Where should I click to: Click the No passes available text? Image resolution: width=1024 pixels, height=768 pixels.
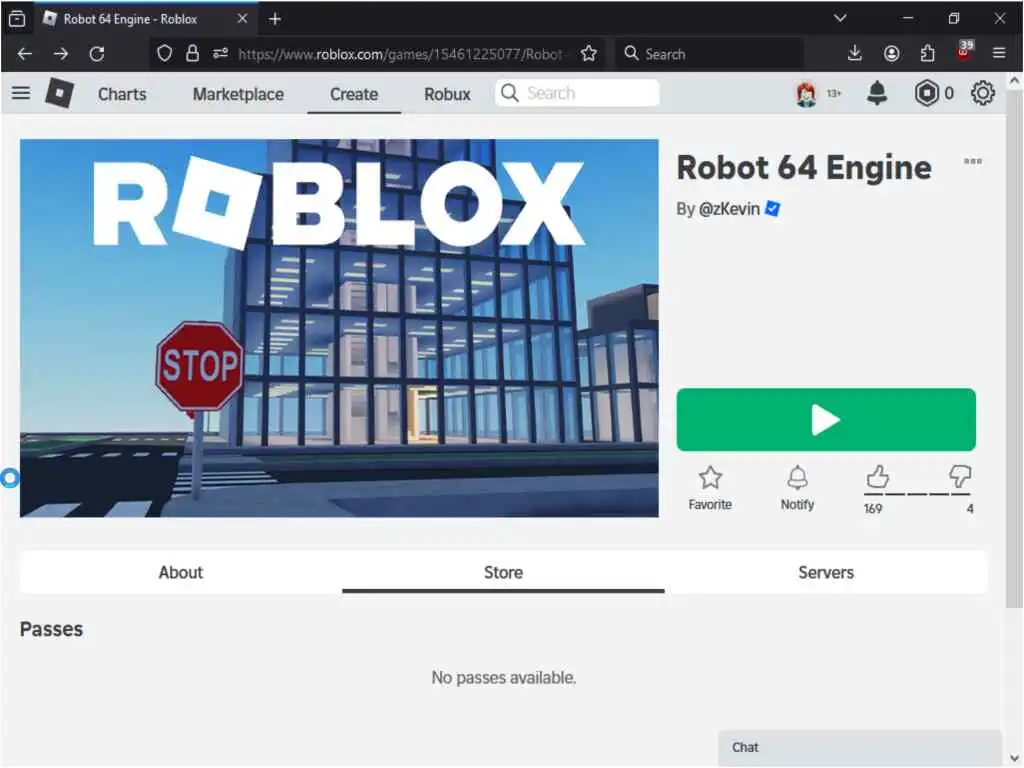(x=504, y=677)
